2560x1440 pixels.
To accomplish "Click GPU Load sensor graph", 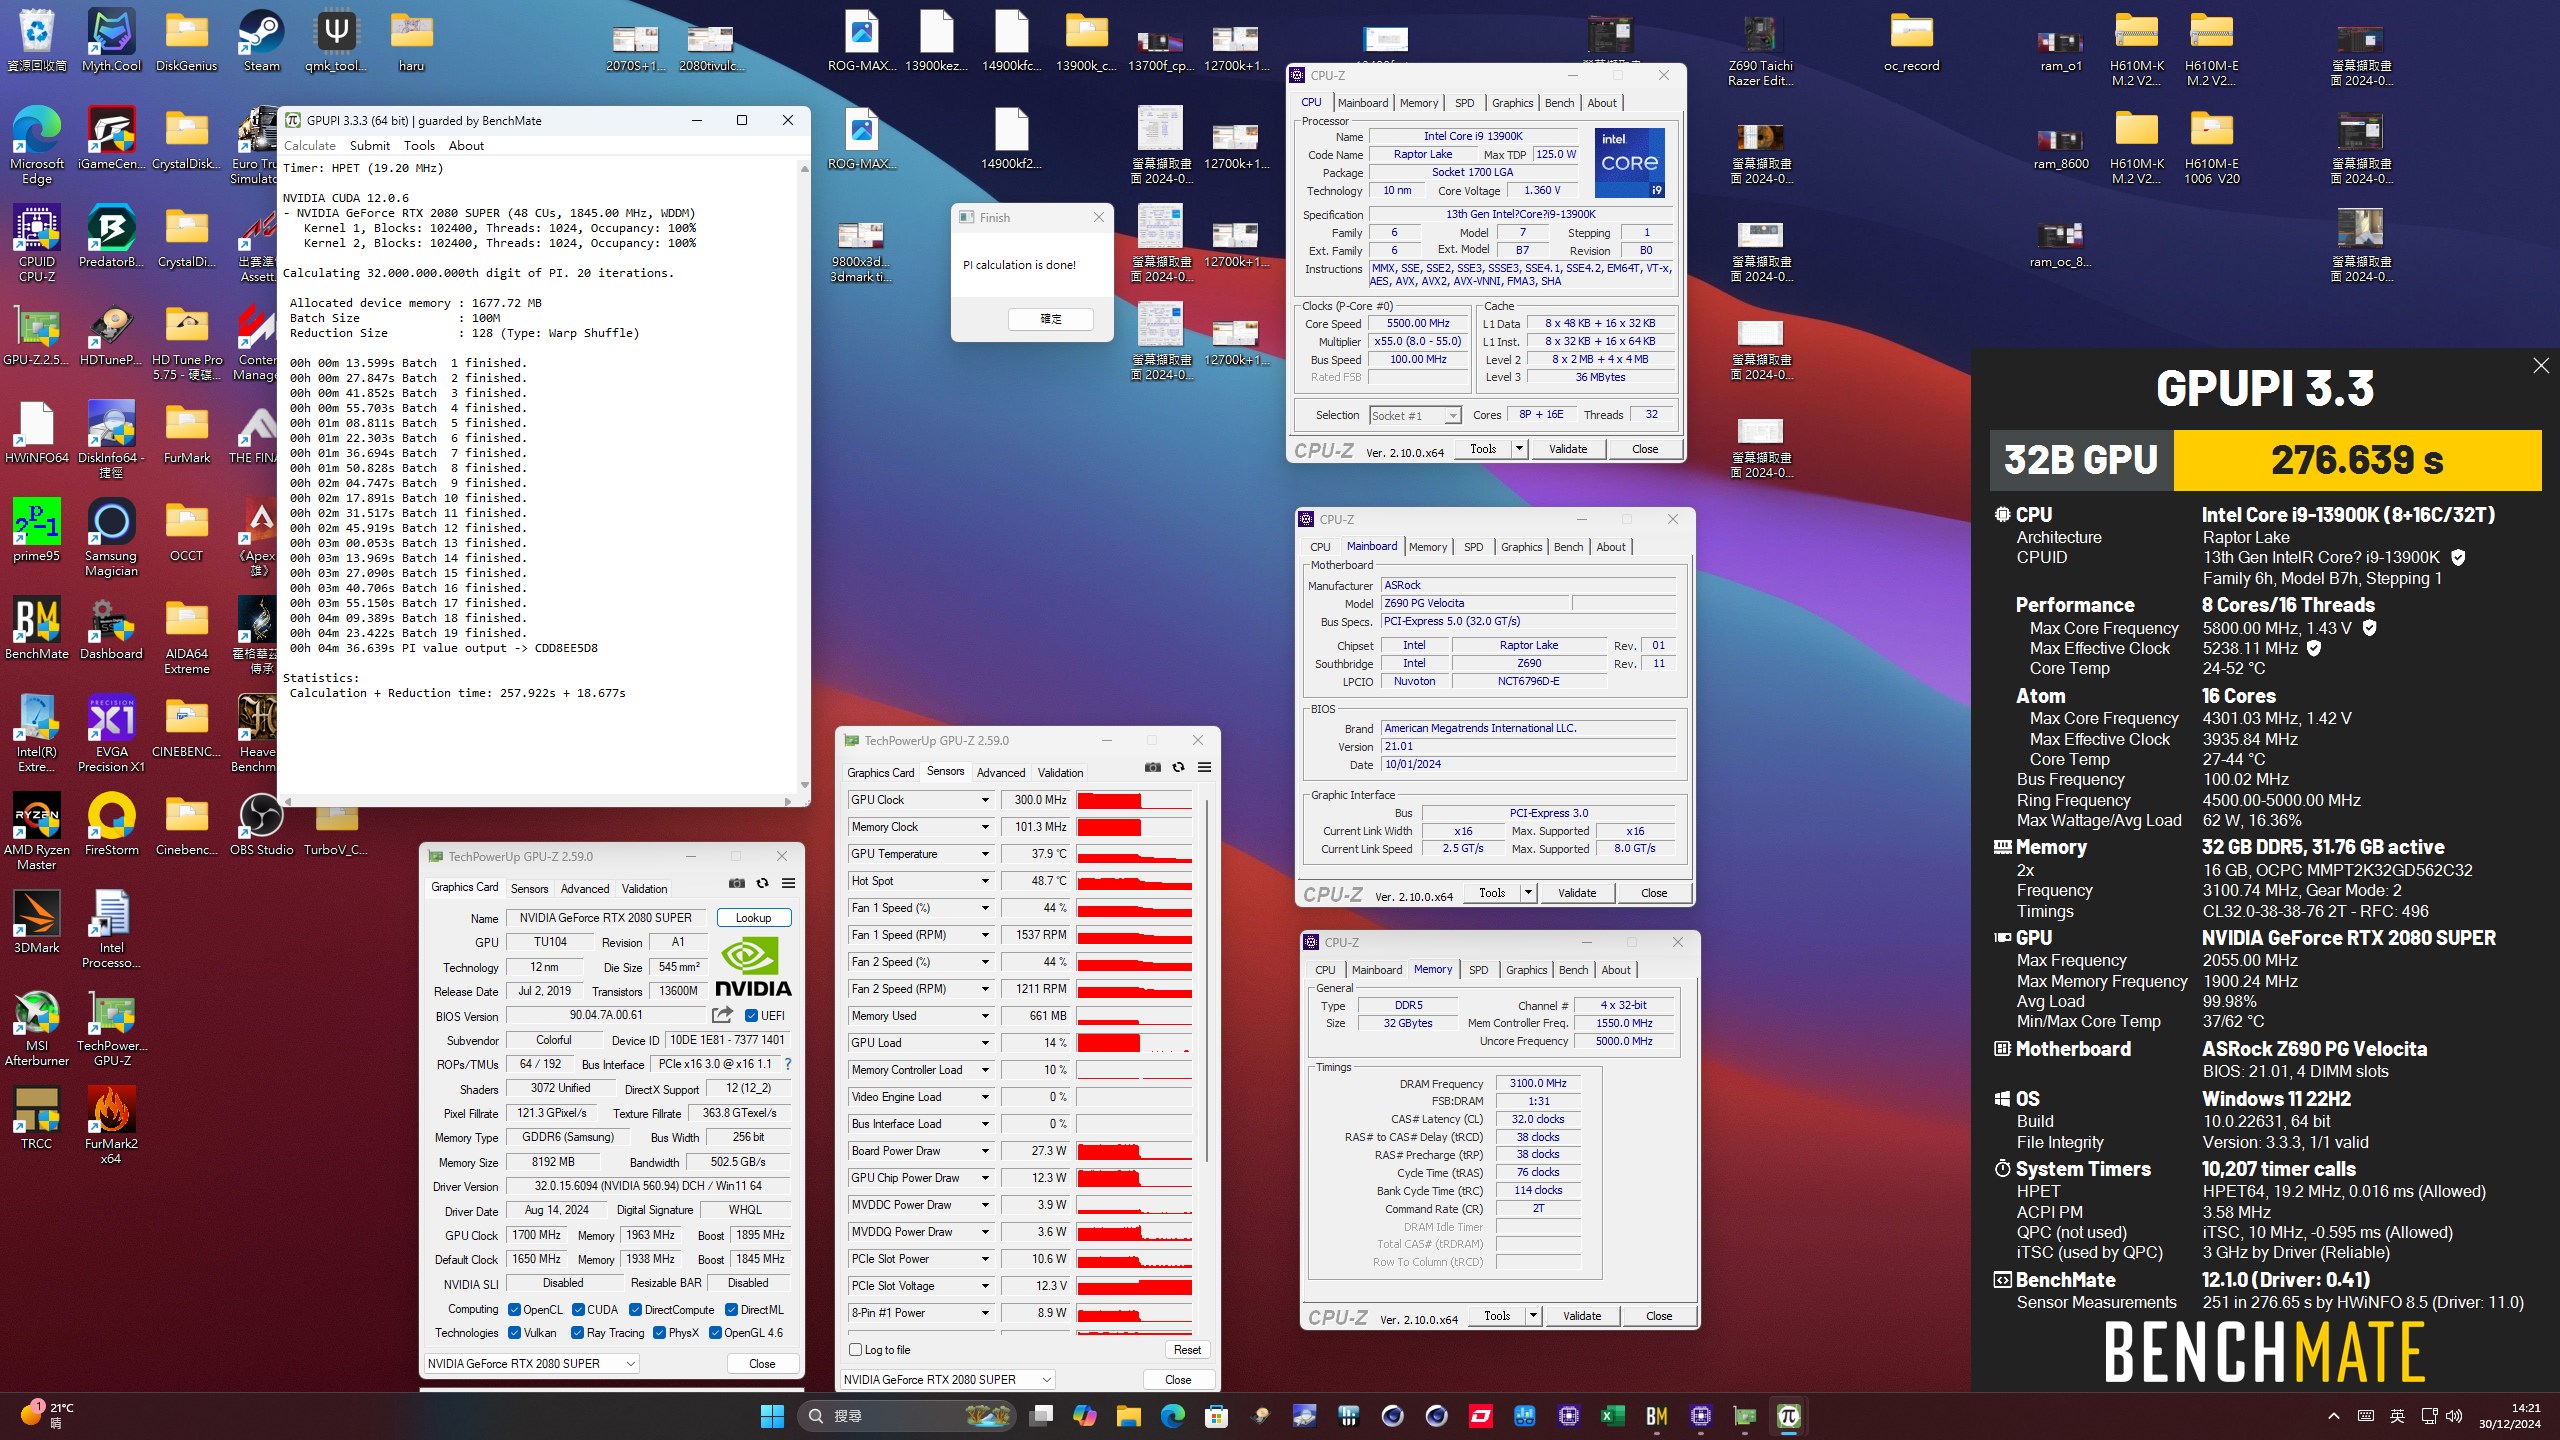I will [1134, 1043].
